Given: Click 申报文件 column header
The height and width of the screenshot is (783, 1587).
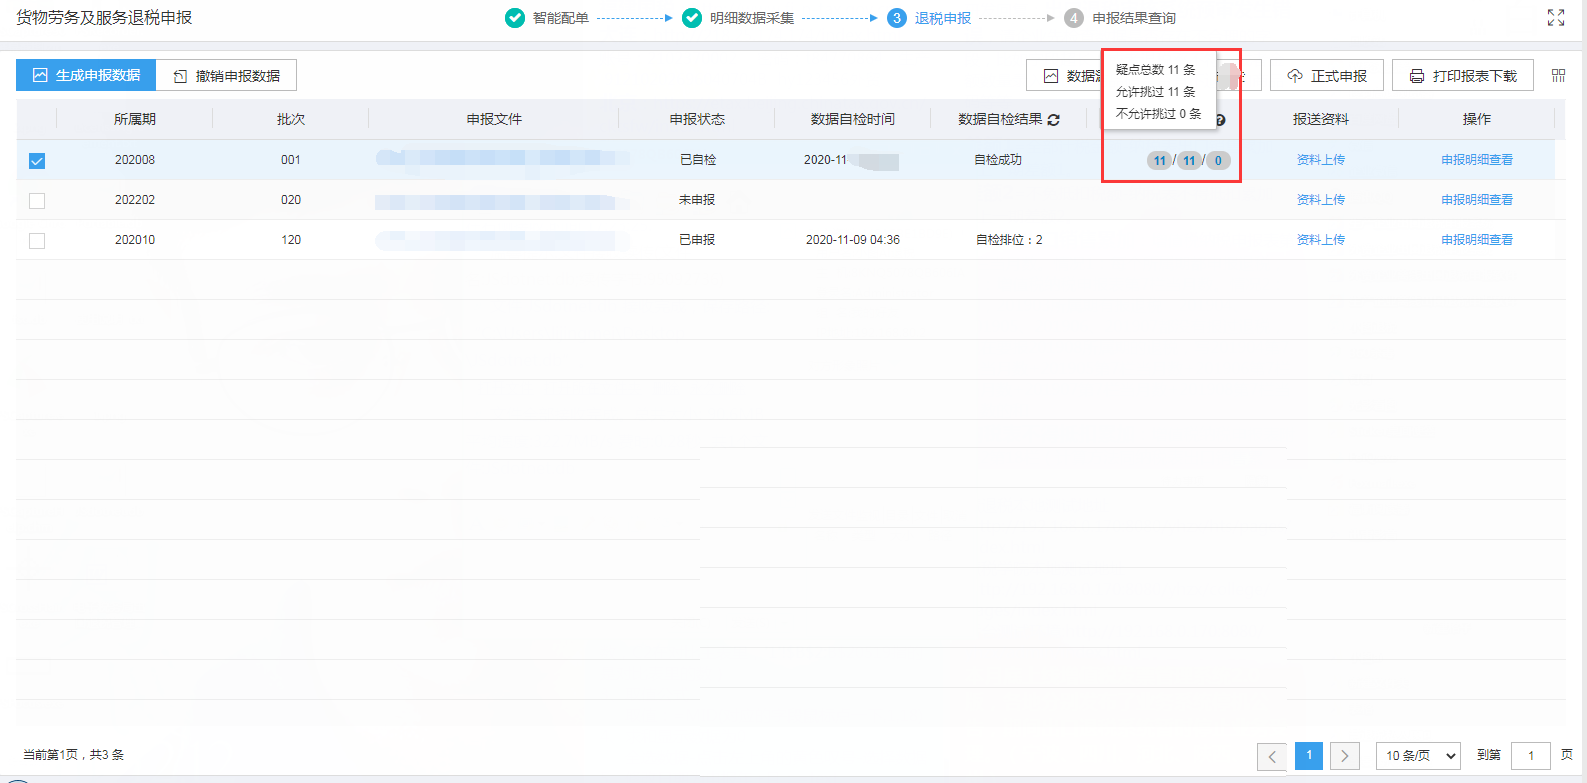Looking at the screenshot, I should pos(494,119).
